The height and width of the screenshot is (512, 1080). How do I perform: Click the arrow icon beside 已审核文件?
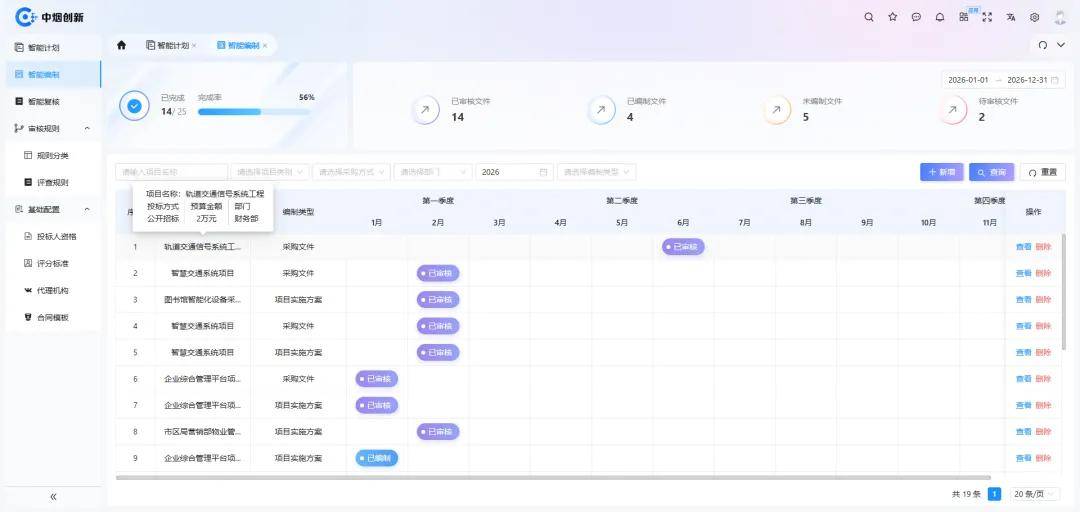[425, 111]
